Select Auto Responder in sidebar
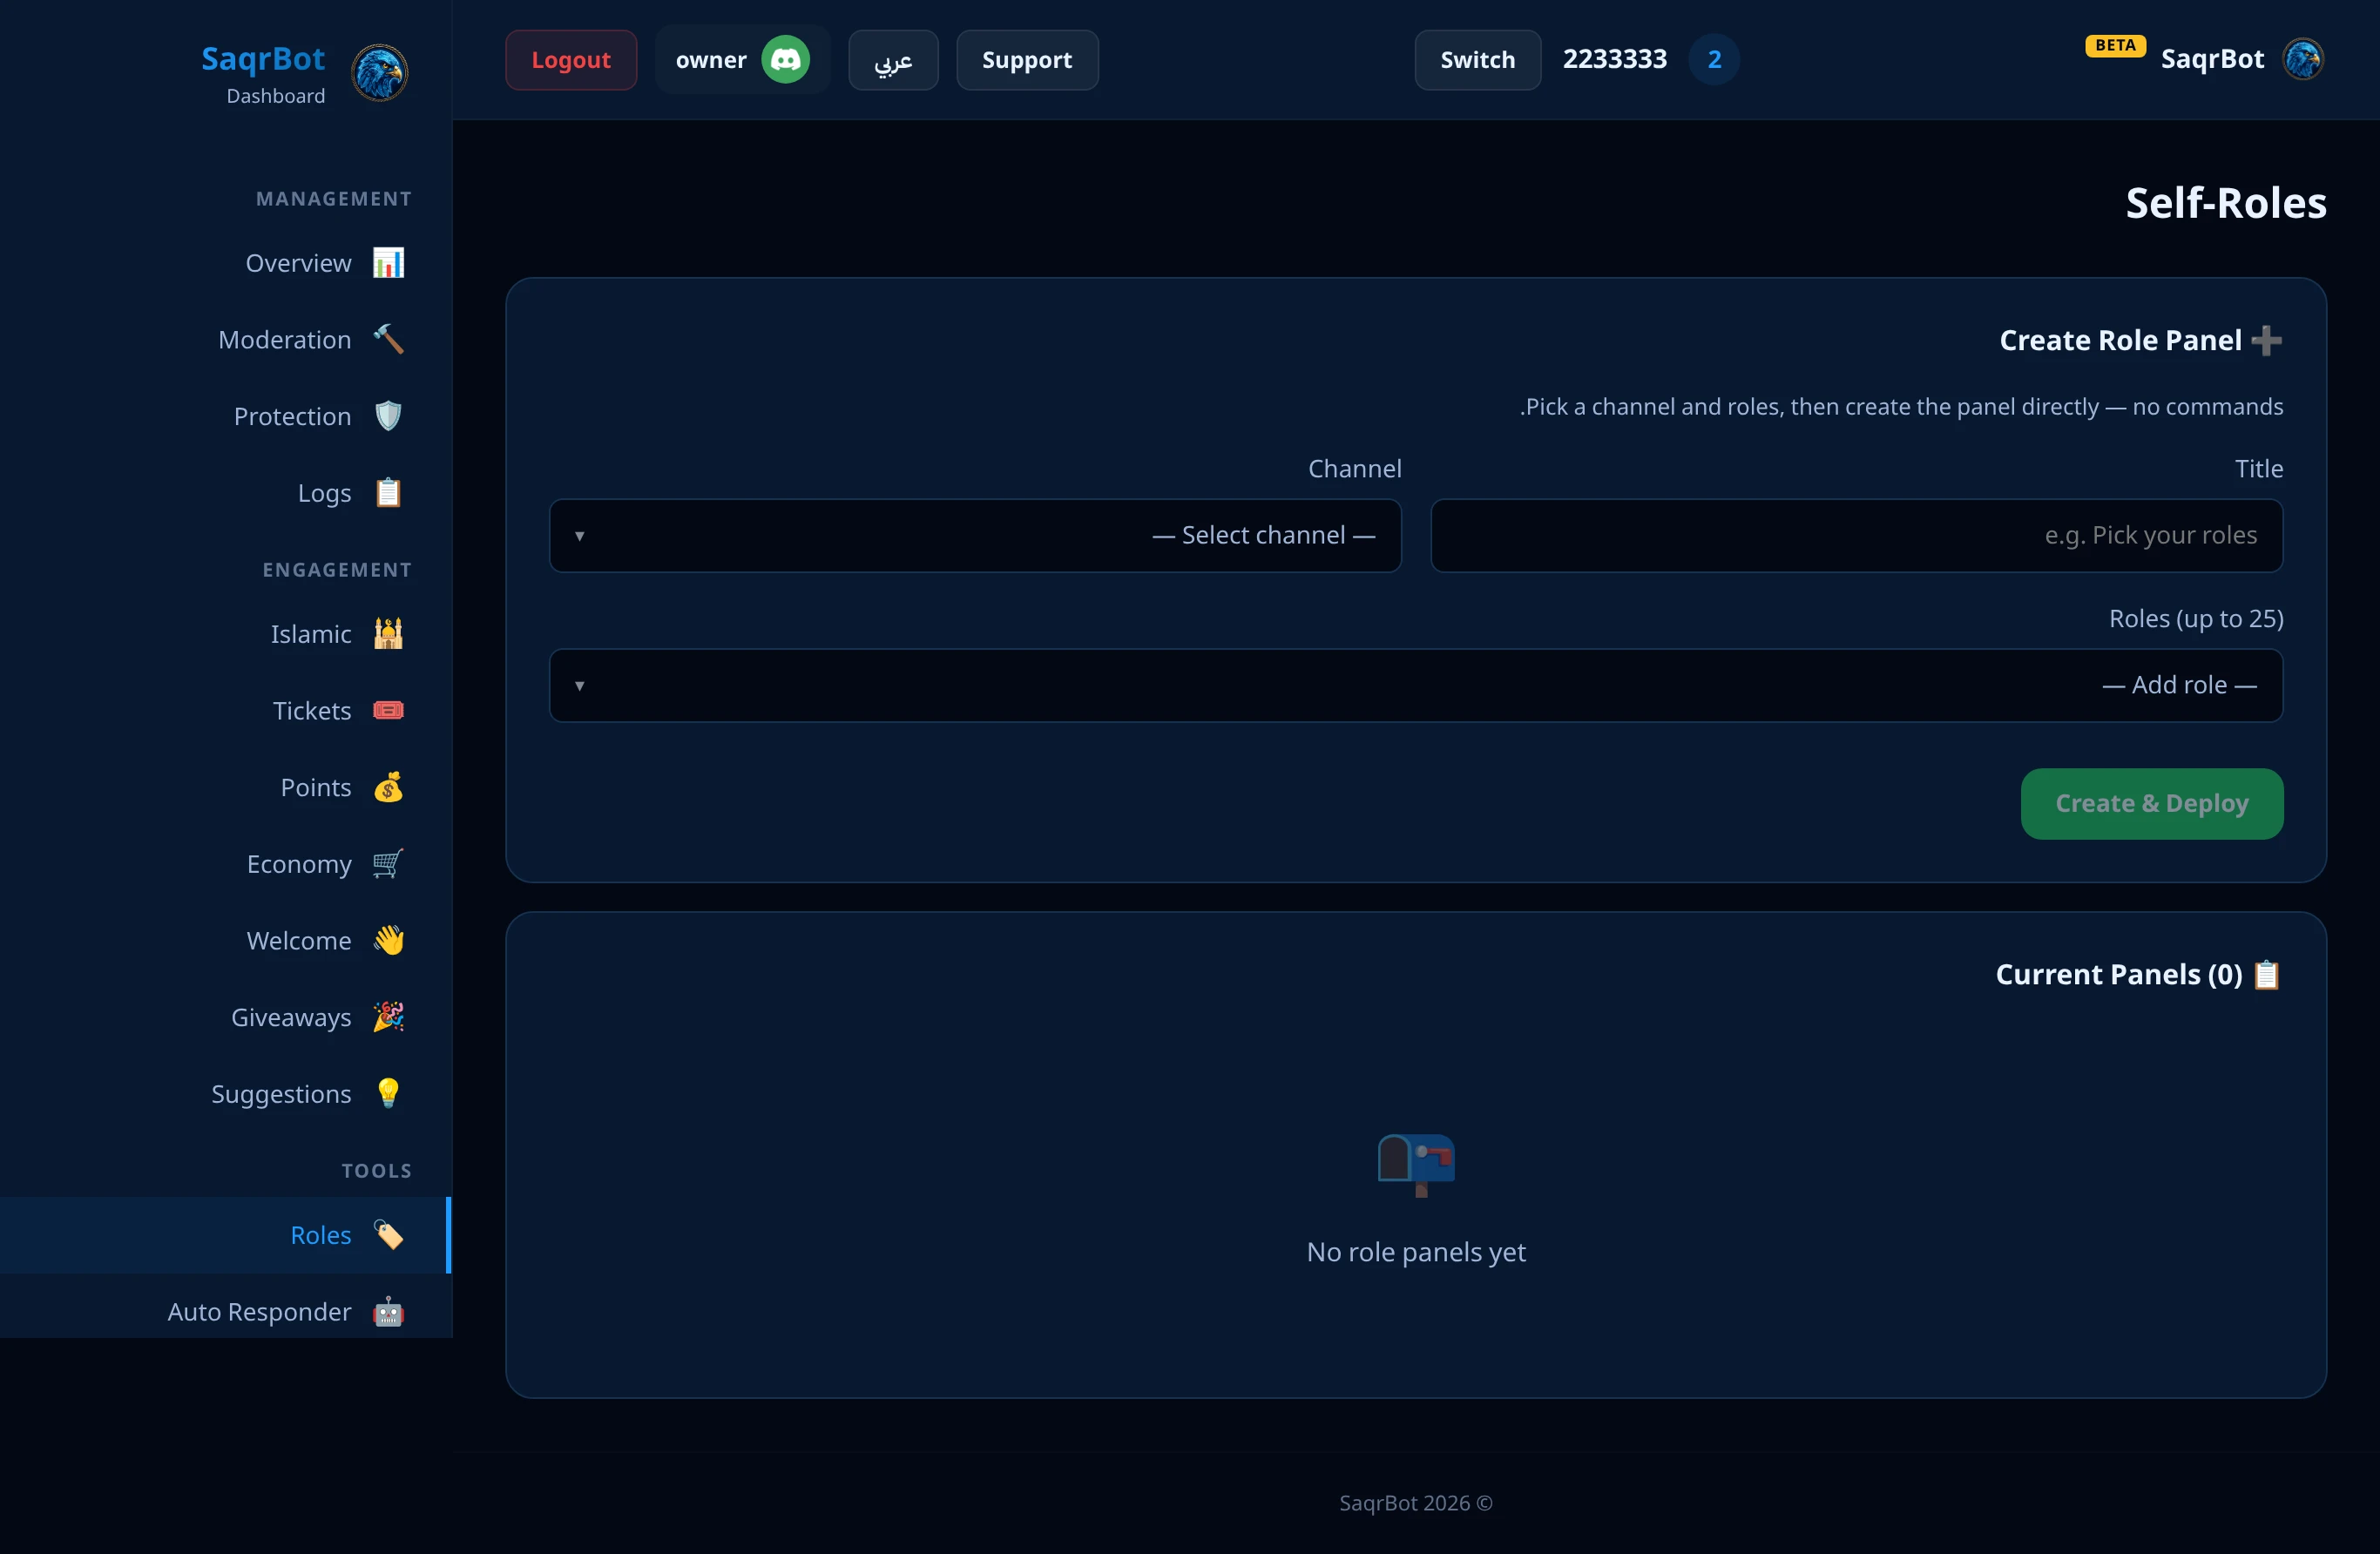 pos(226,1312)
